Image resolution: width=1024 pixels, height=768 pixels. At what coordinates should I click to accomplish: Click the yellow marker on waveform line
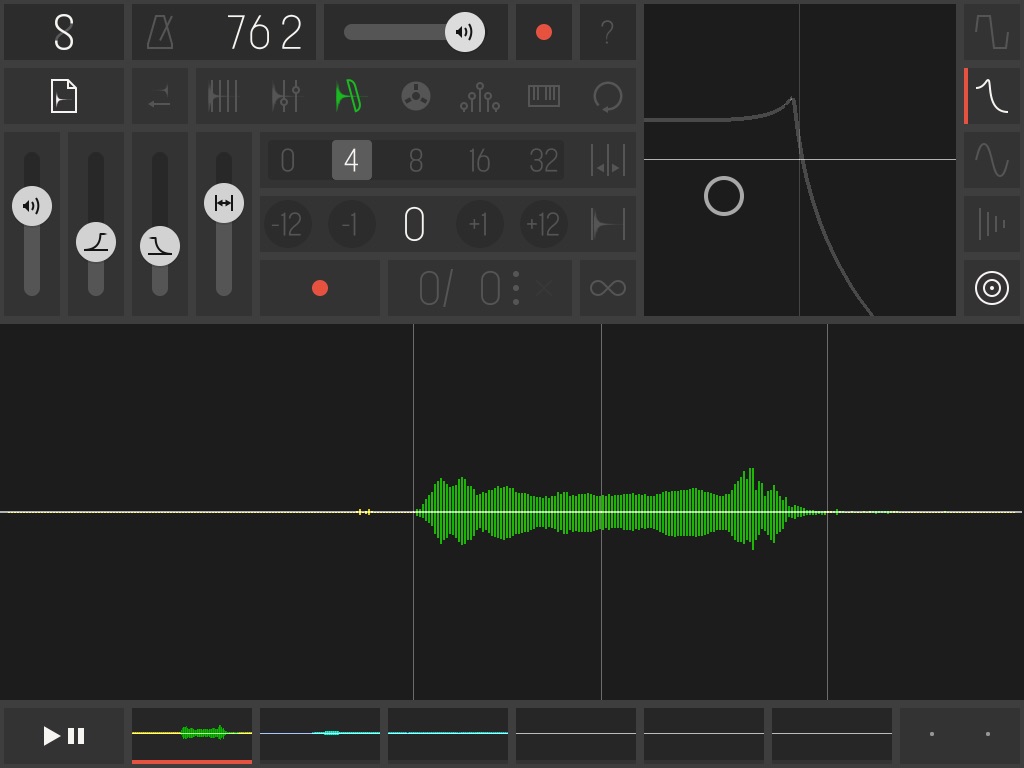[364, 512]
